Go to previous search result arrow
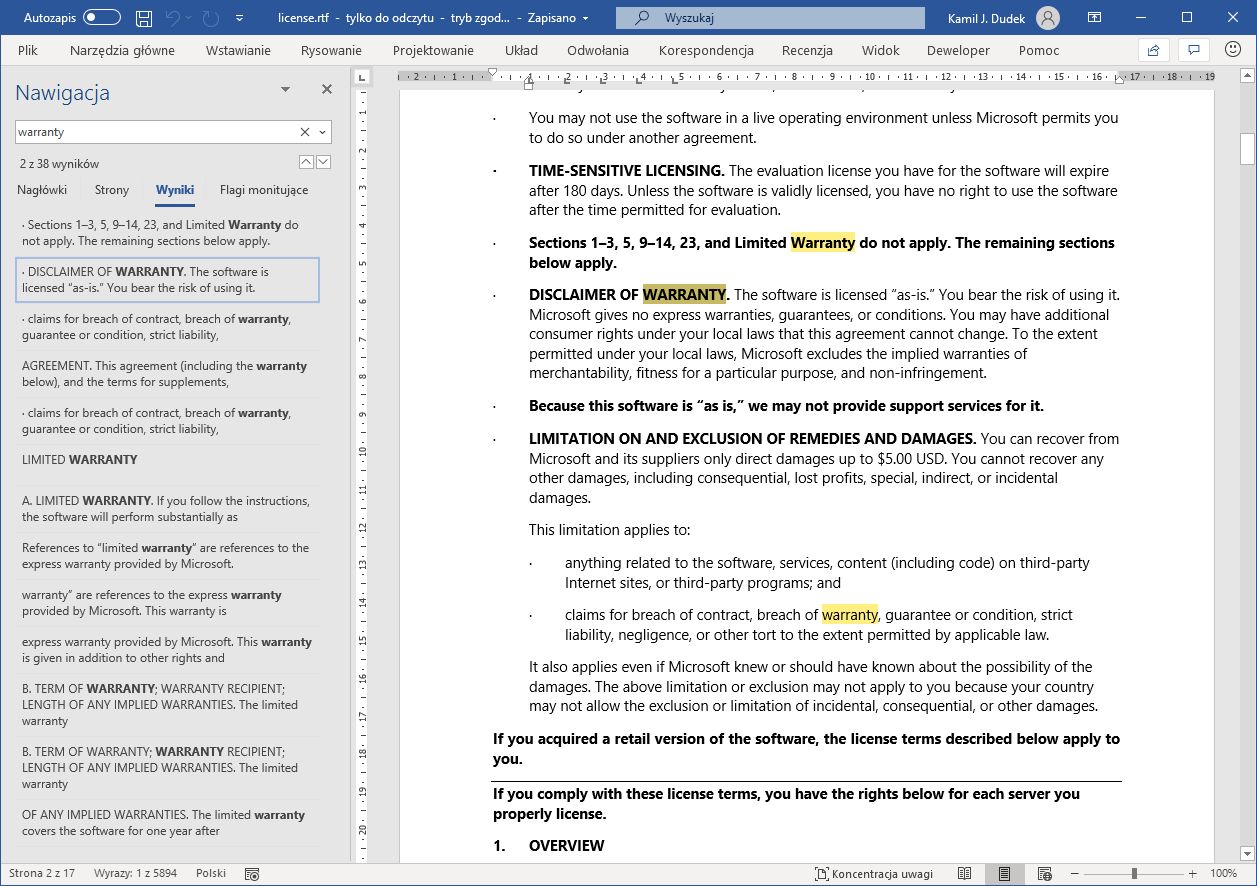This screenshot has height=886, width=1257. [307, 162]
